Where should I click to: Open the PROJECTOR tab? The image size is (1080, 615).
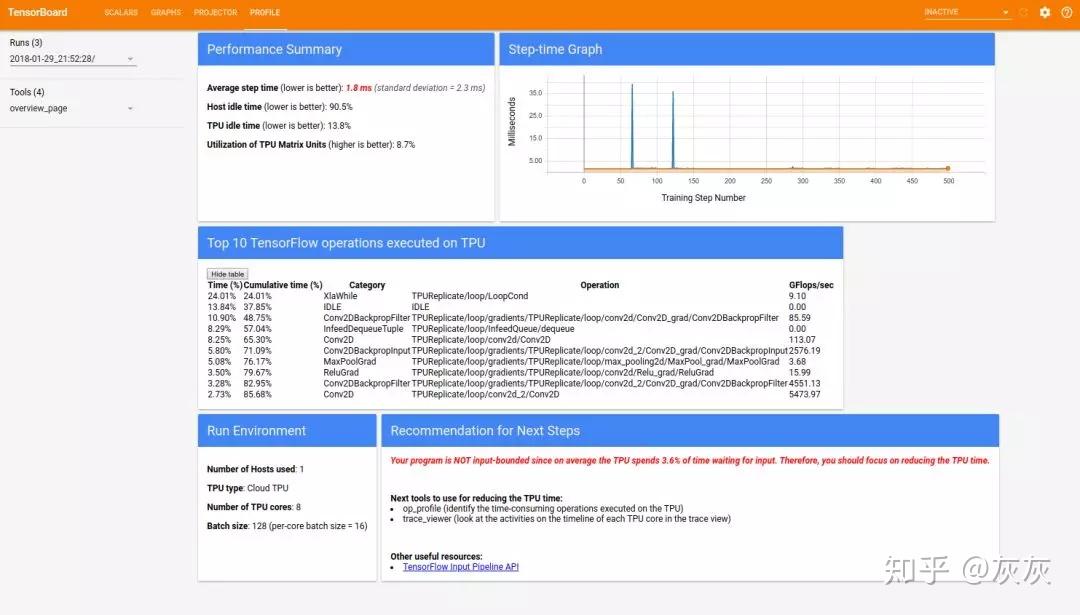tap(216, 12)
